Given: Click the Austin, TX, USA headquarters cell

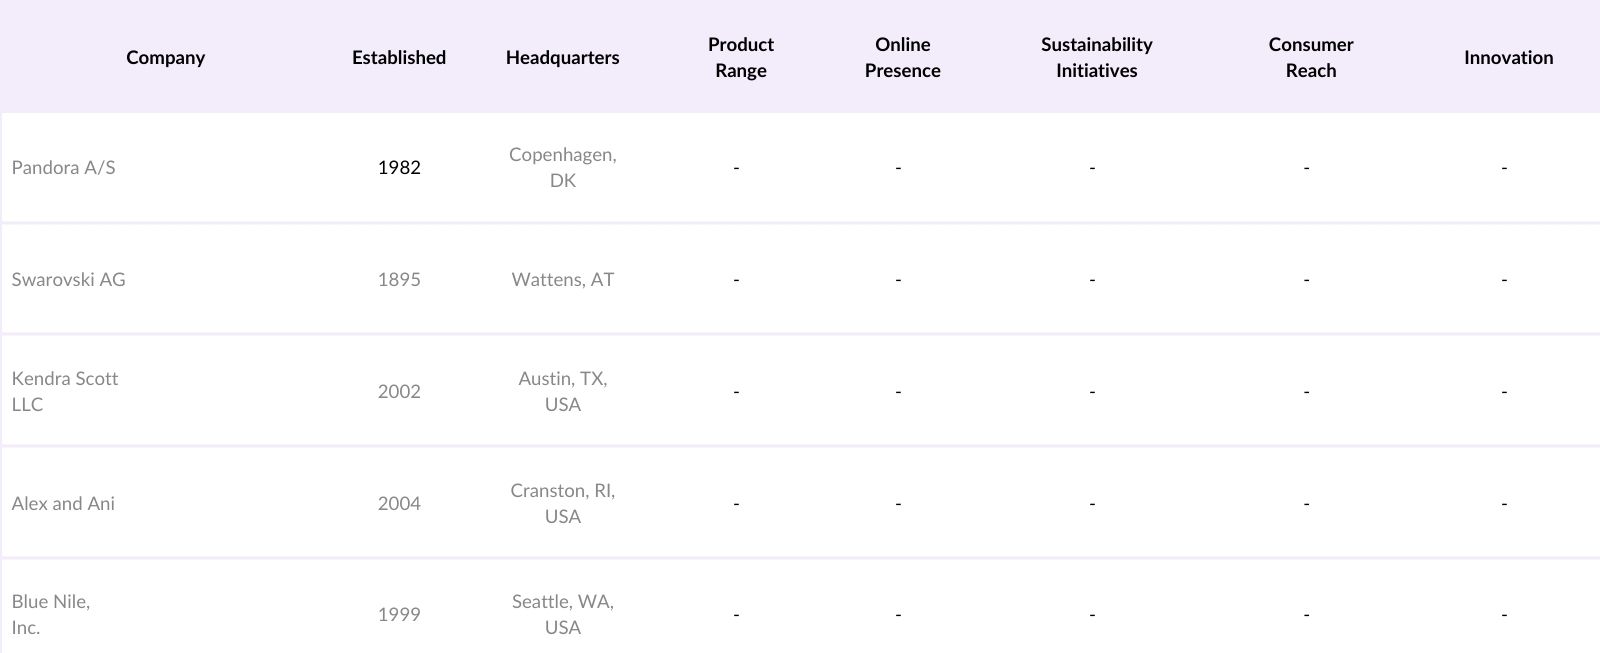Looking at the screenshot, I should [x=562, y=391].
